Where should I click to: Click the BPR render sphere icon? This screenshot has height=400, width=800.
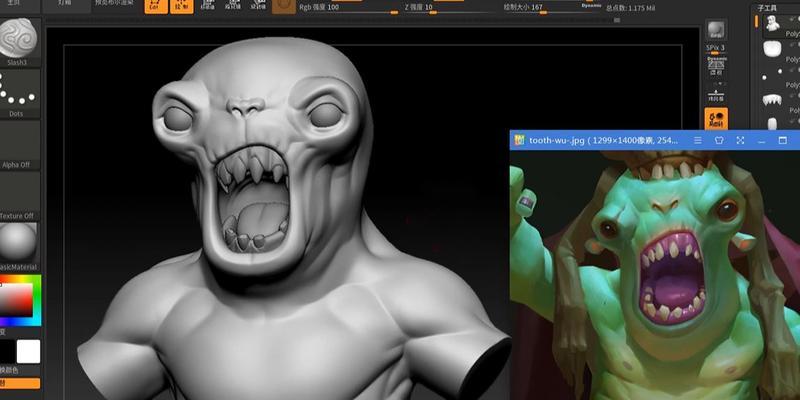pos(716,30)
